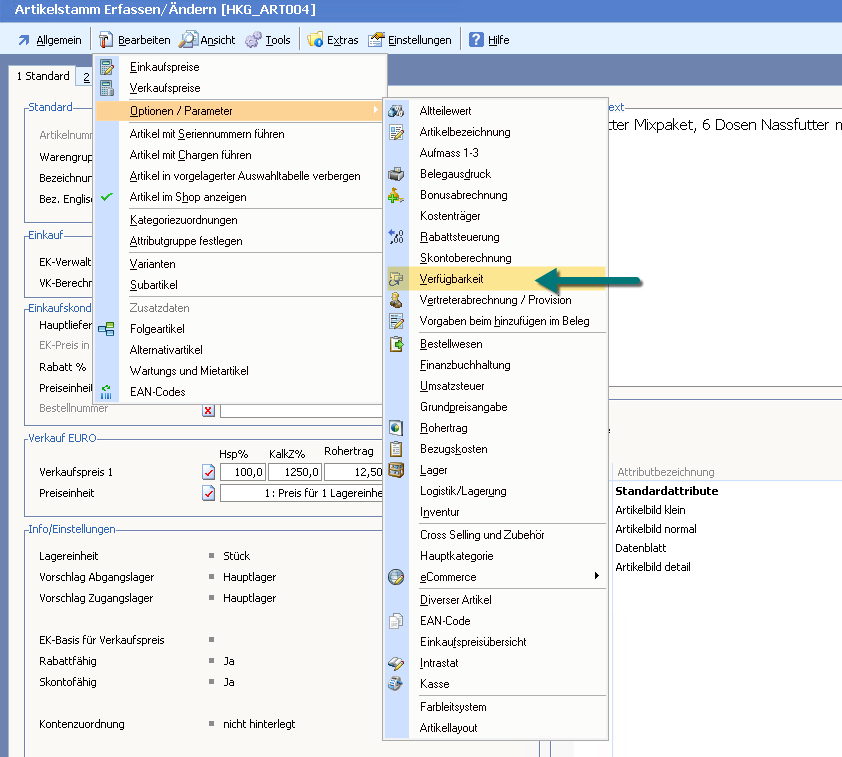Click the Rabattsteuerung icon
Image resolution: width=842 pixels, height=757 pixels.
[396, 237]
